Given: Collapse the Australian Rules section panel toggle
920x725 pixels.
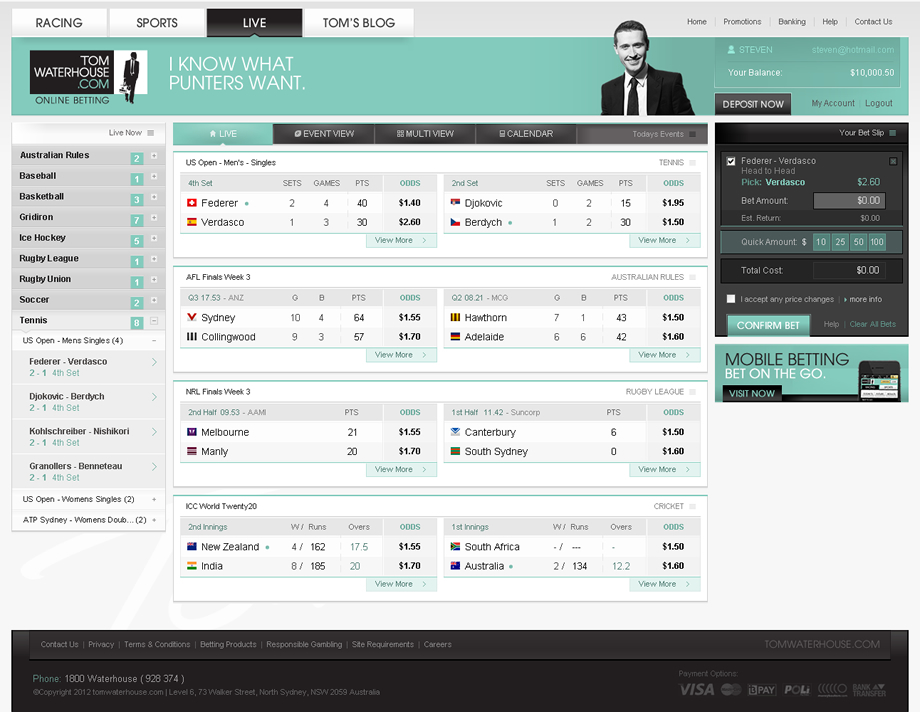Looking at the screenshot, I should click(692, 277).
